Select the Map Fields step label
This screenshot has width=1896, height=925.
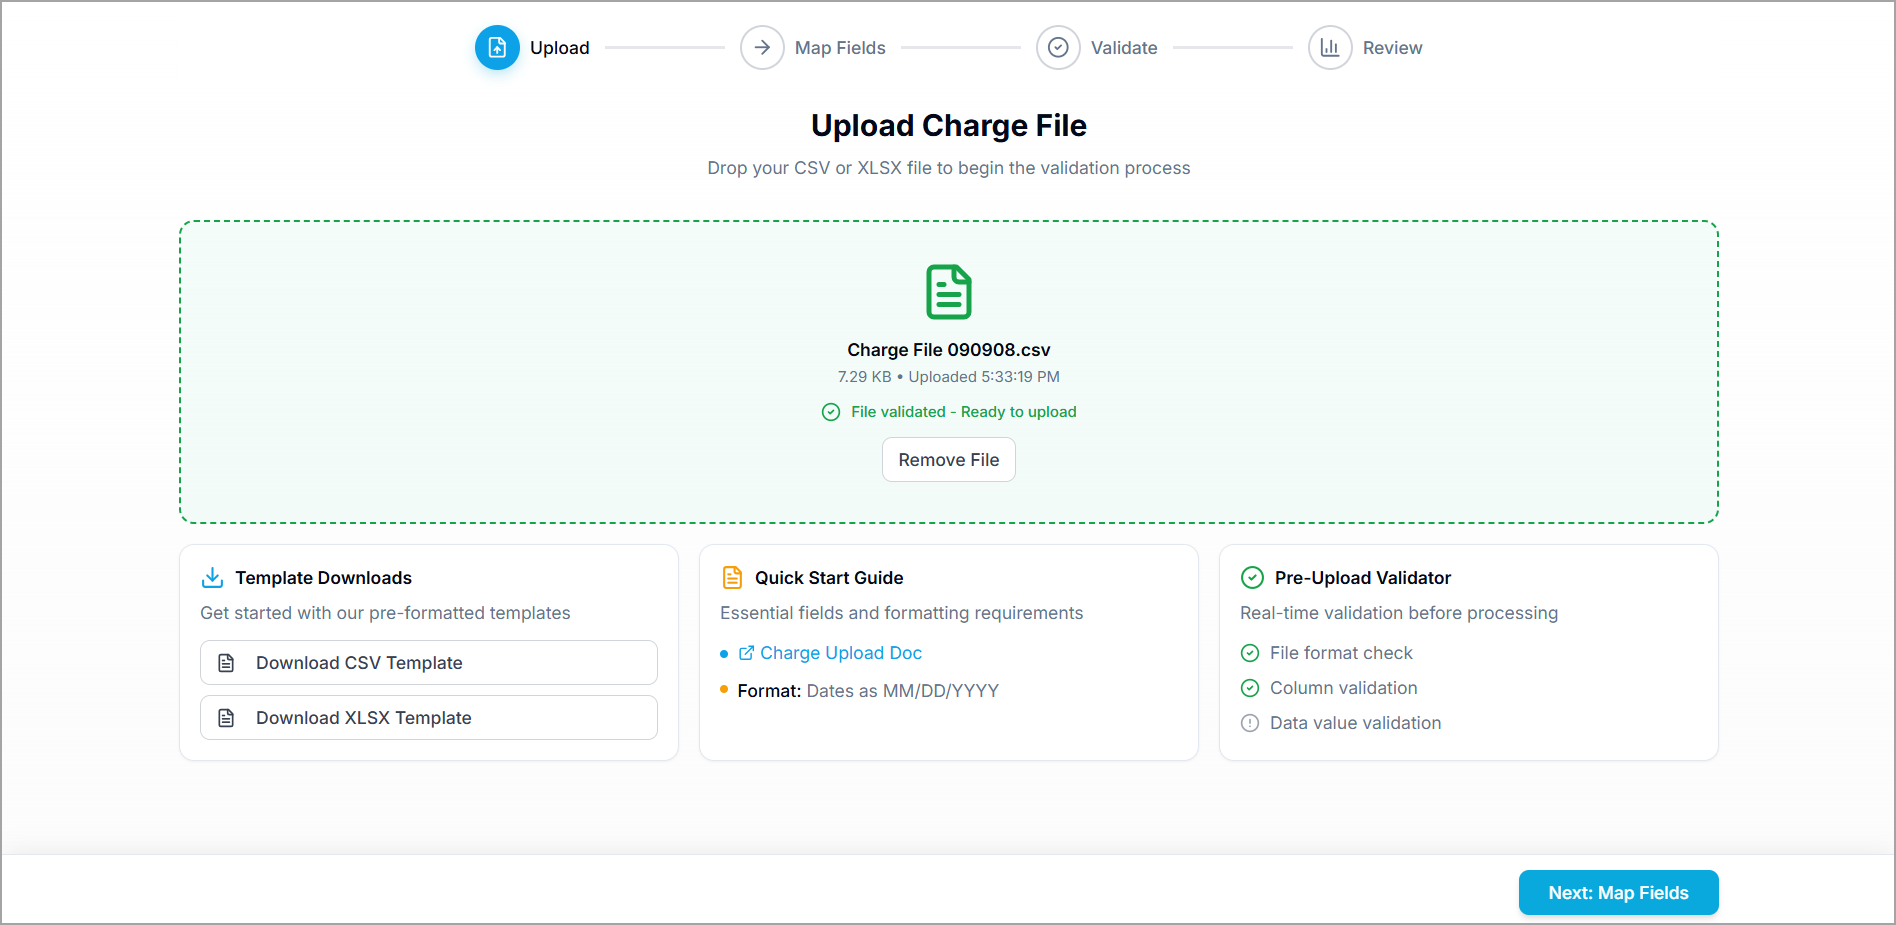point(840,48)
